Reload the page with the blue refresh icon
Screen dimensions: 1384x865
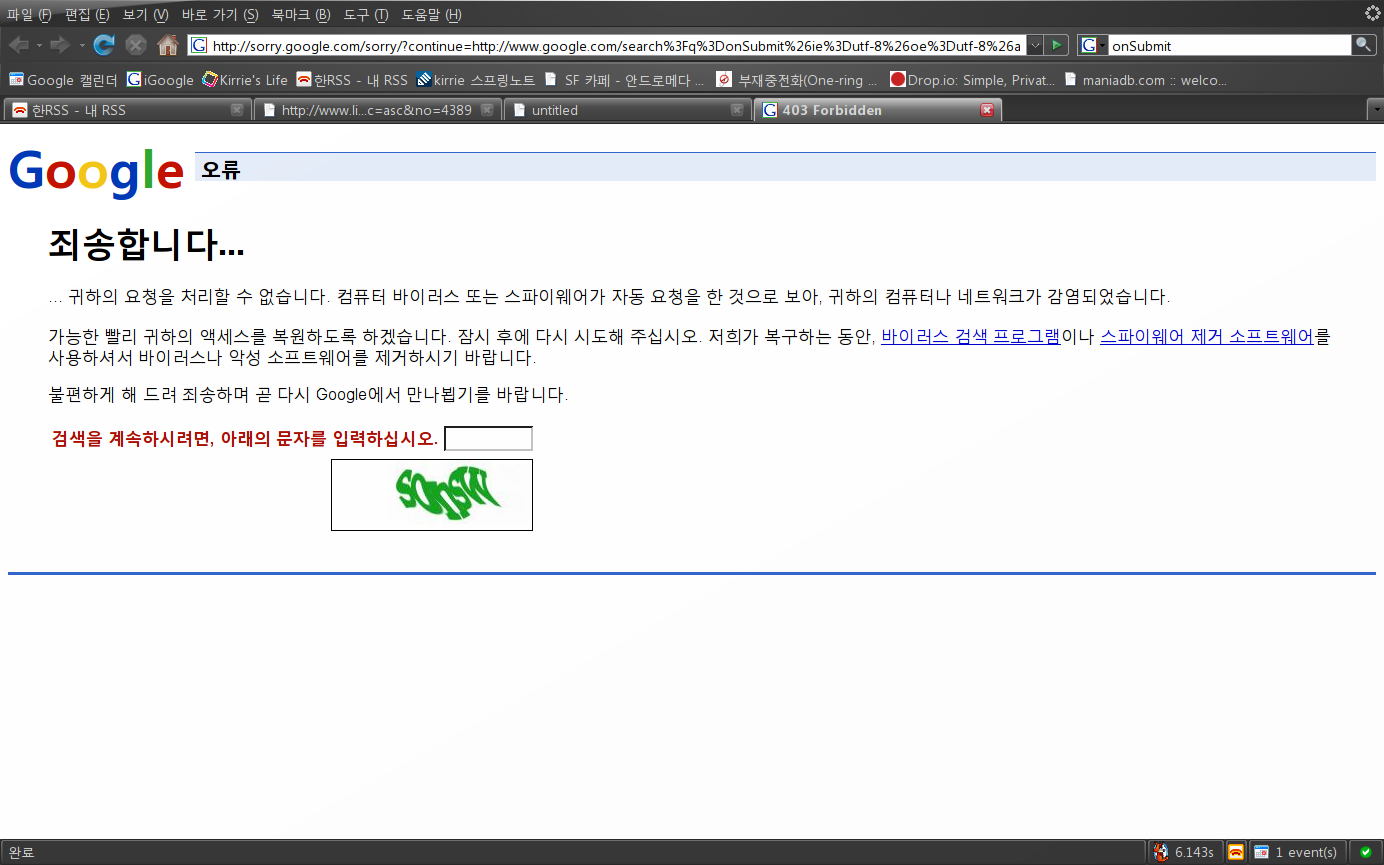pyautogui.click(x=104, y=45)
